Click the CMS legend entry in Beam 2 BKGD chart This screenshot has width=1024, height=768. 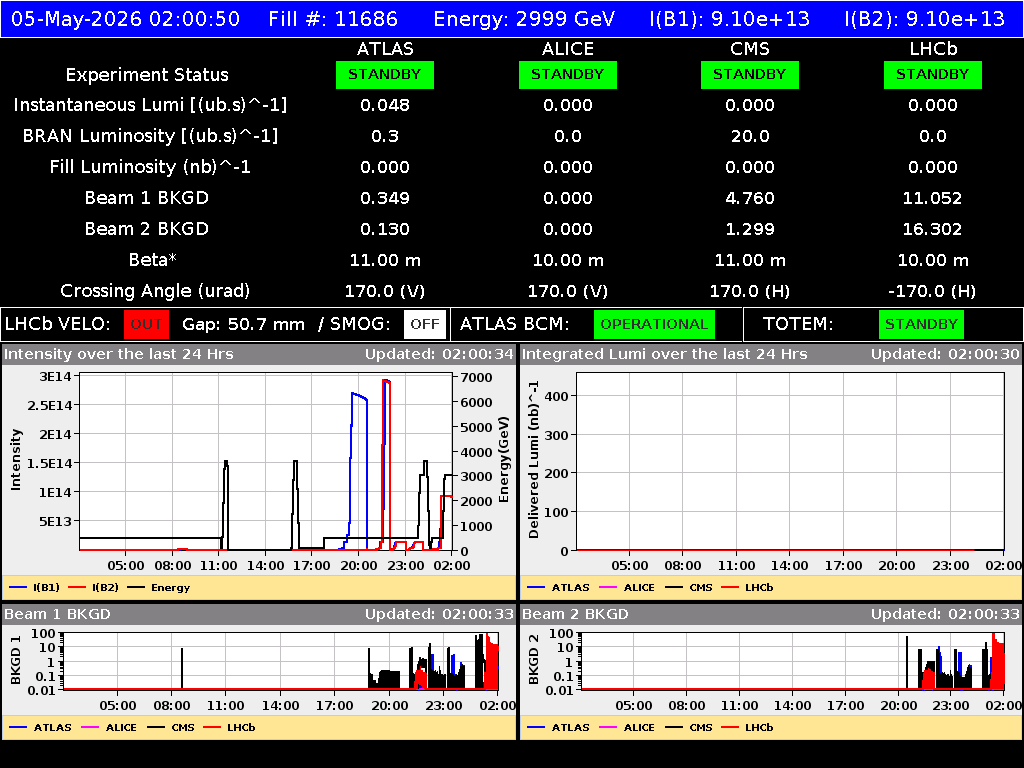click(689, 728)
